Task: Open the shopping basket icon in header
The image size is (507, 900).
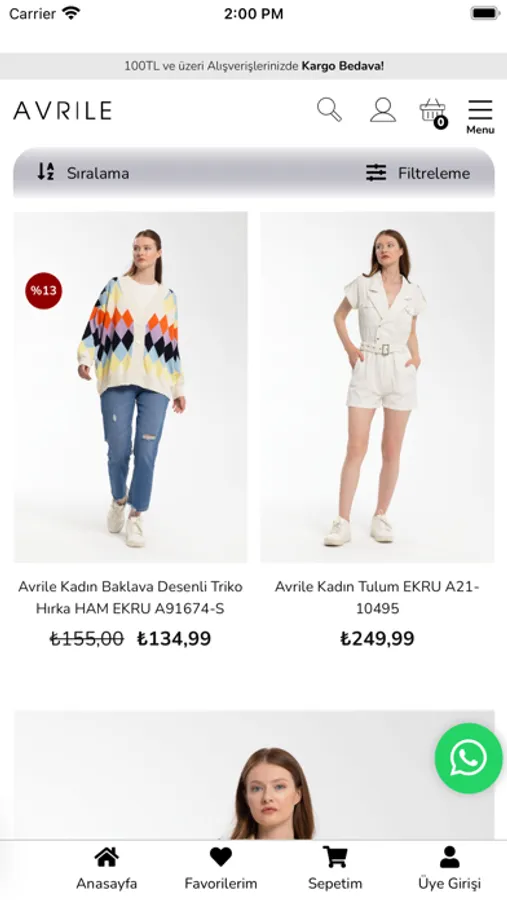Action: pyautogui.click(x=434, y=112)
